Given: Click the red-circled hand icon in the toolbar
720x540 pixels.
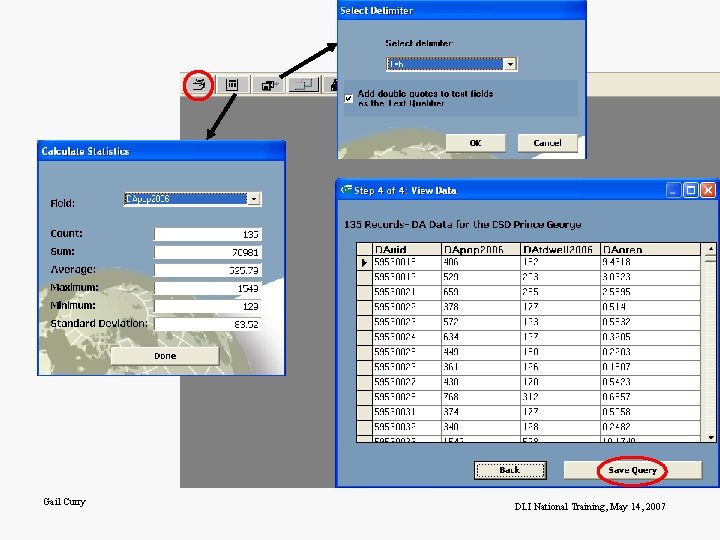Looking at the screenshot, I should pyautogui.click(x=198, y=84).
